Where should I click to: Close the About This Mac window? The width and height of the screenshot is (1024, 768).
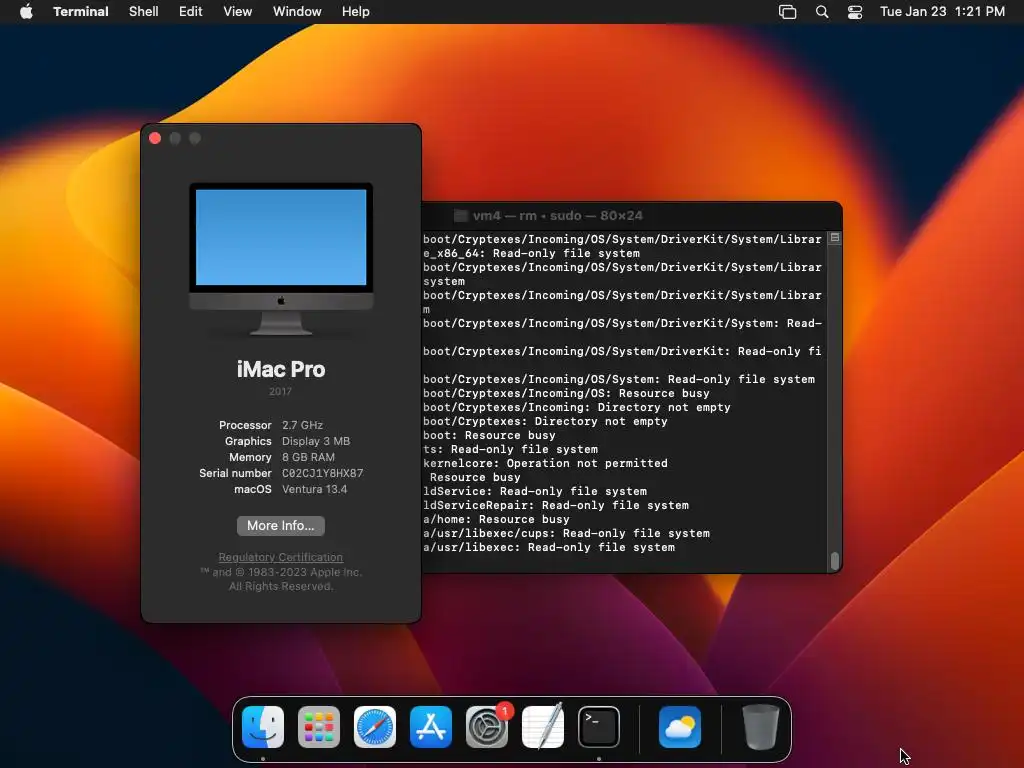tap(155, 138)
